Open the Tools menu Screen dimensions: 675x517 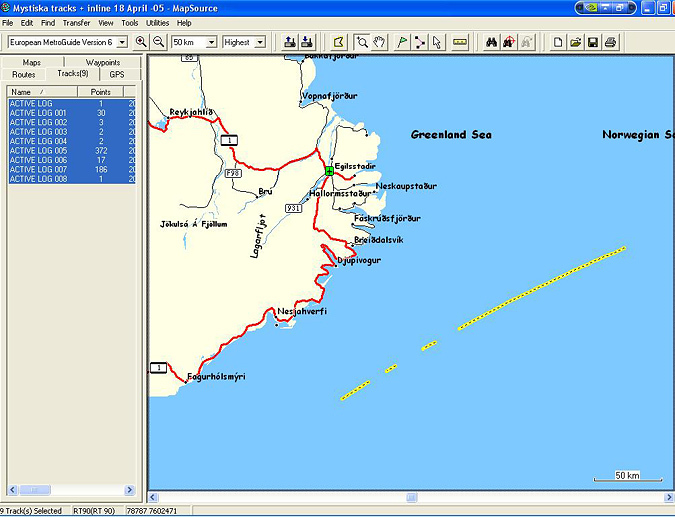coord(130,23)
